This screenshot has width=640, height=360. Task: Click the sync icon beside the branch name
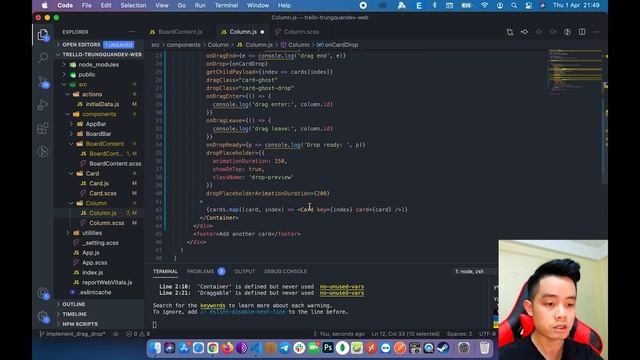(x=116, y=334)
